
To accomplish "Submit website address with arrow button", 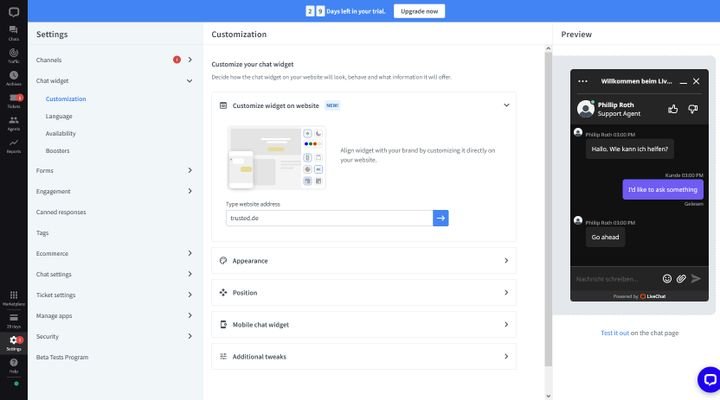I will tap(440, 218).
